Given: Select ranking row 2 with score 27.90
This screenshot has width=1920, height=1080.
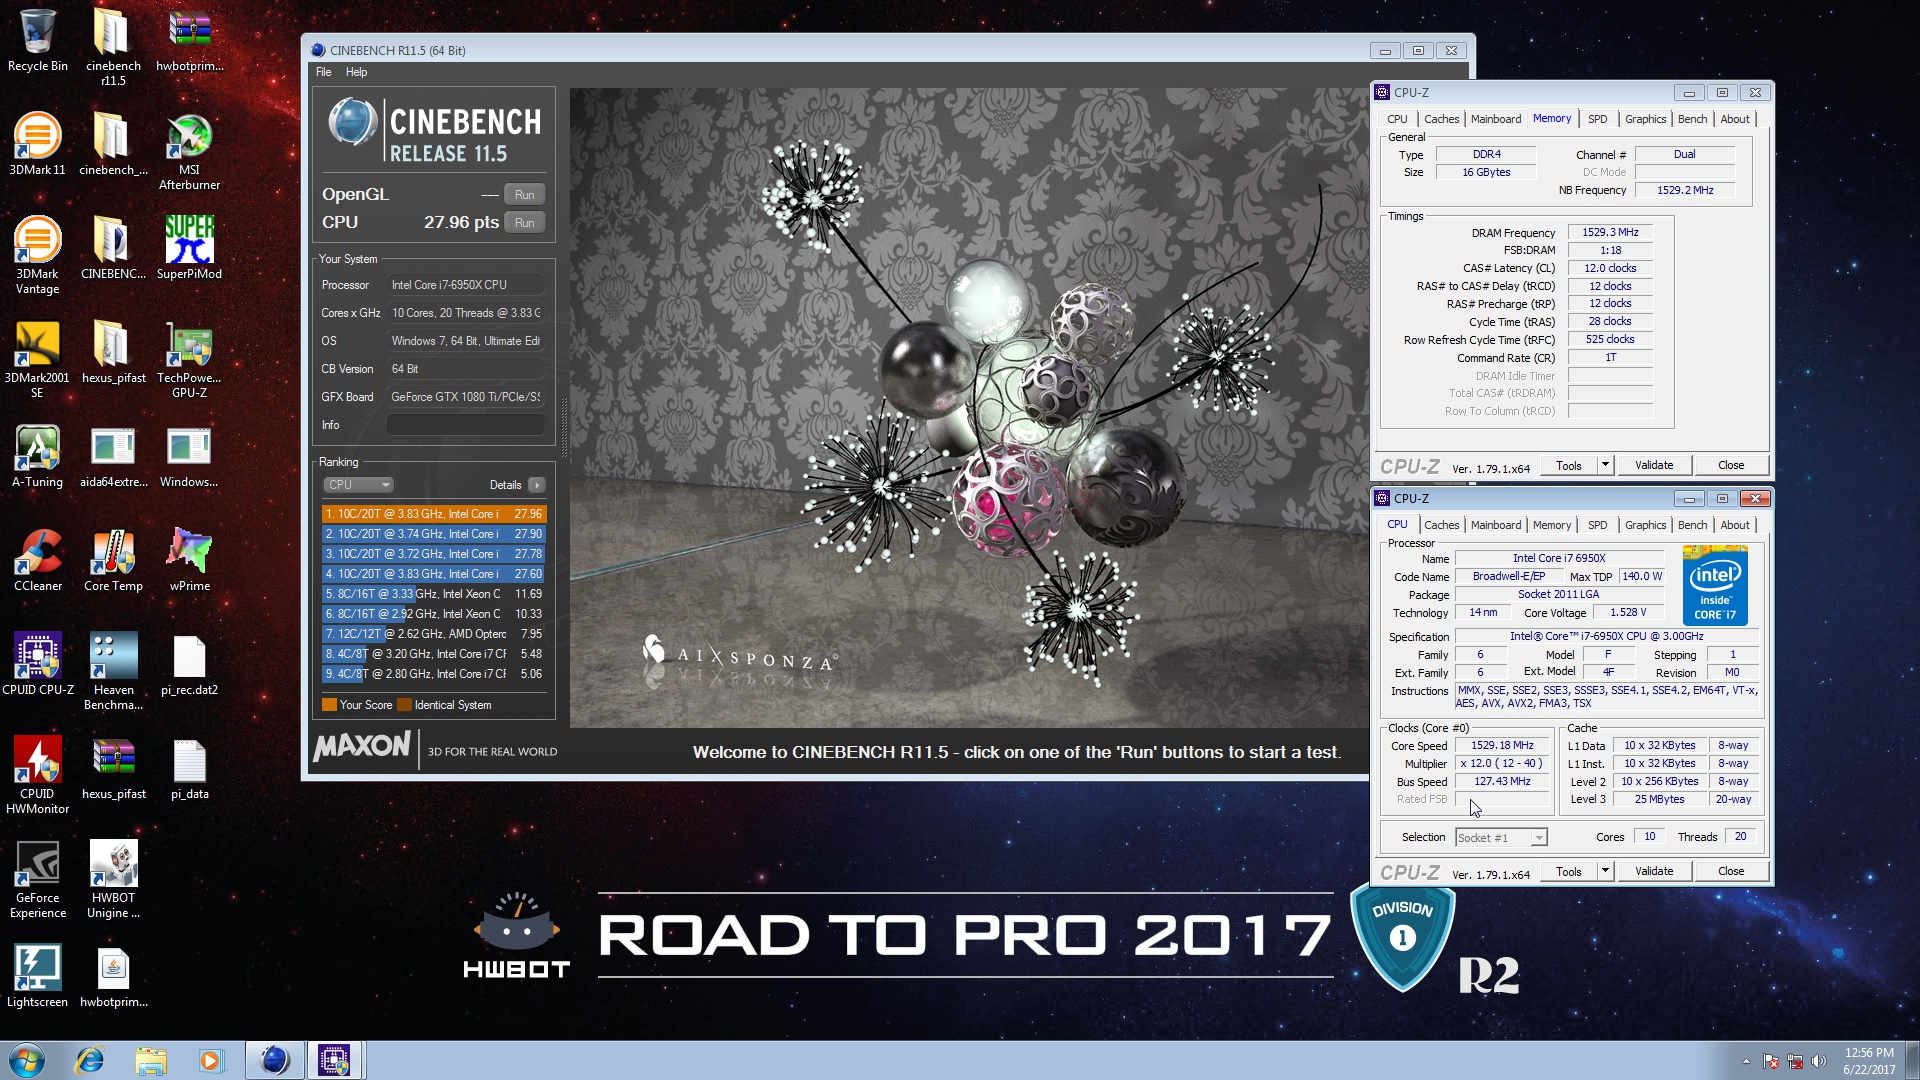Looking at the screenshot, I should (x=434, y=534).
